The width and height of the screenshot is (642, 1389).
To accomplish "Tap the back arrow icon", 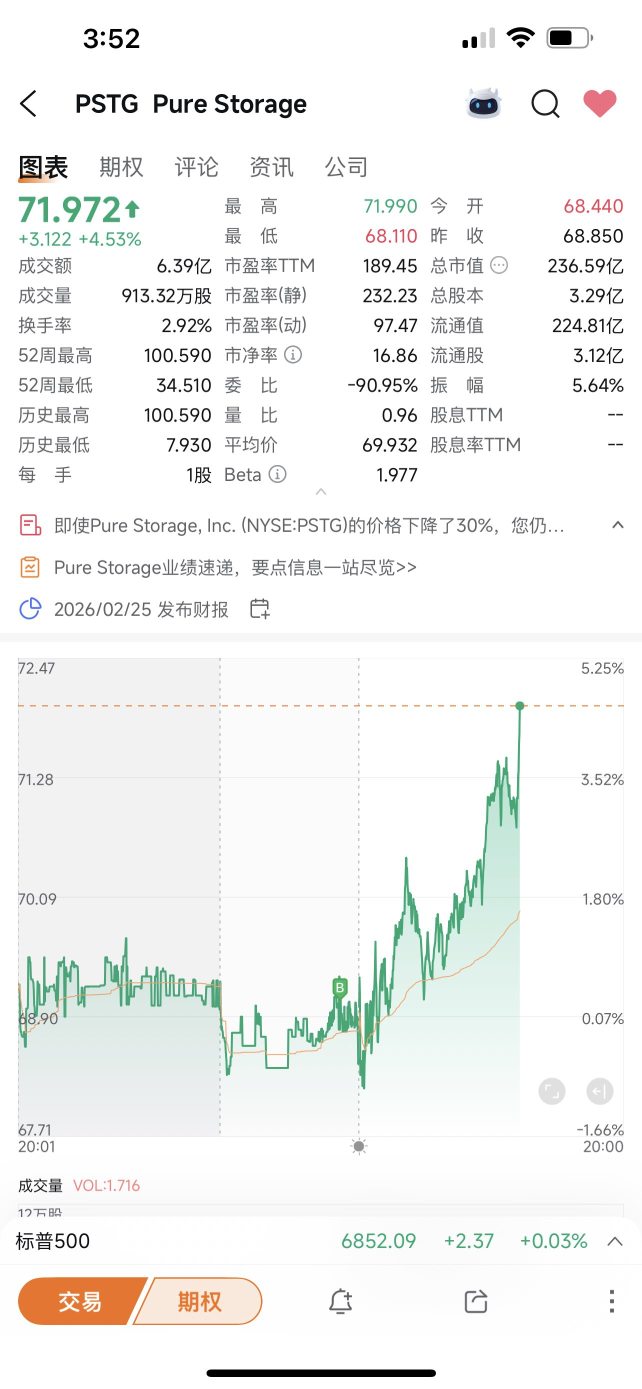I will click(28, 103).
